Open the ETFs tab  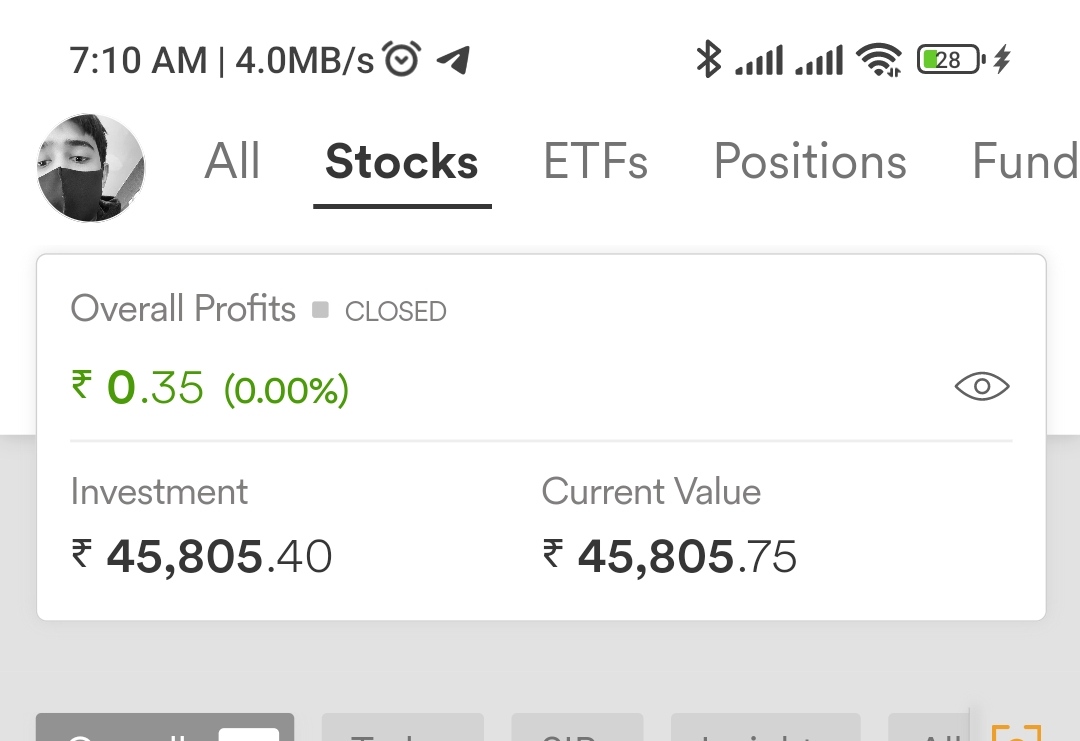tap(595, 161)
